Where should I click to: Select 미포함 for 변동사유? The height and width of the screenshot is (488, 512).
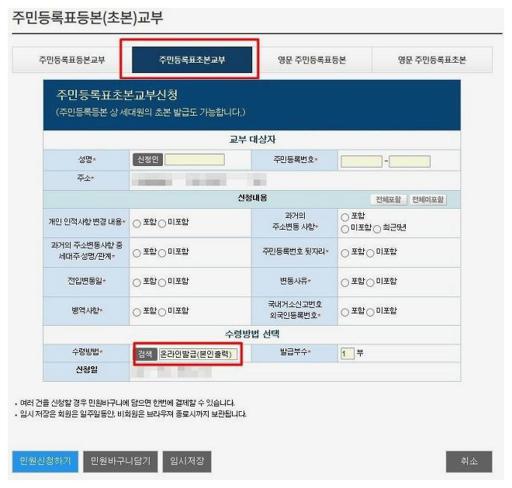pos(370,283)
